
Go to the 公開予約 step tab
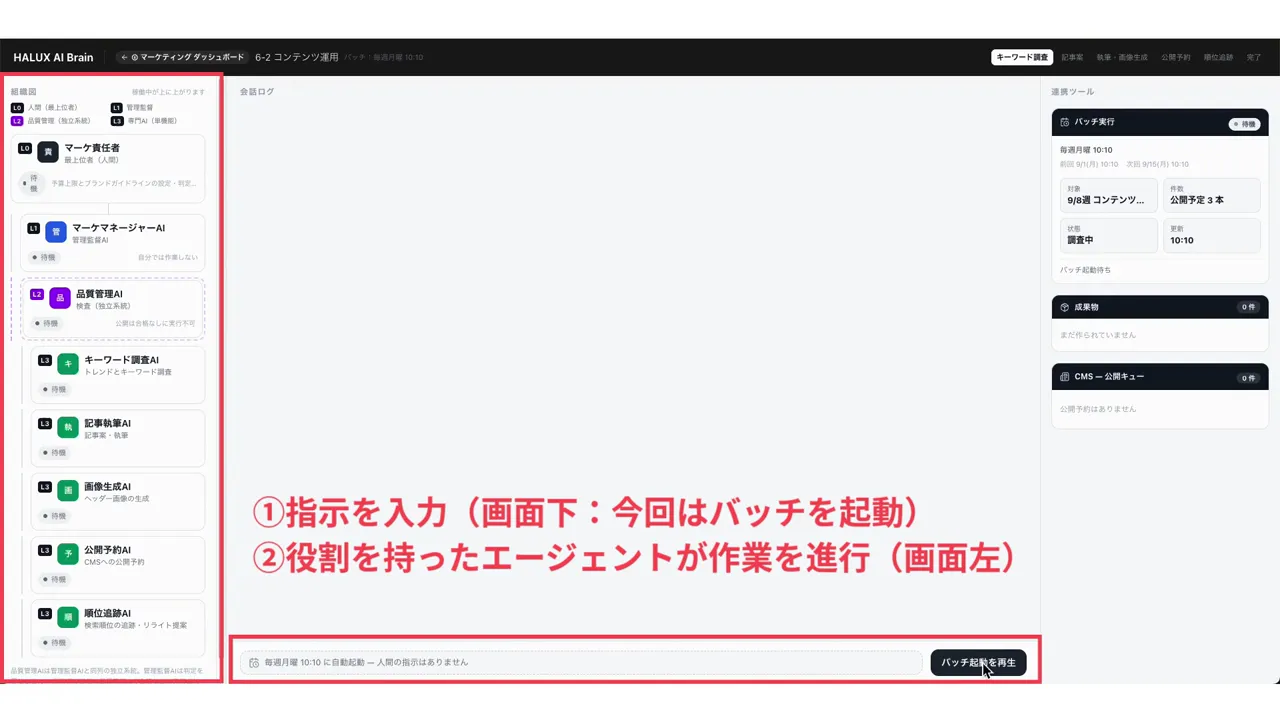click(1176, 57)
